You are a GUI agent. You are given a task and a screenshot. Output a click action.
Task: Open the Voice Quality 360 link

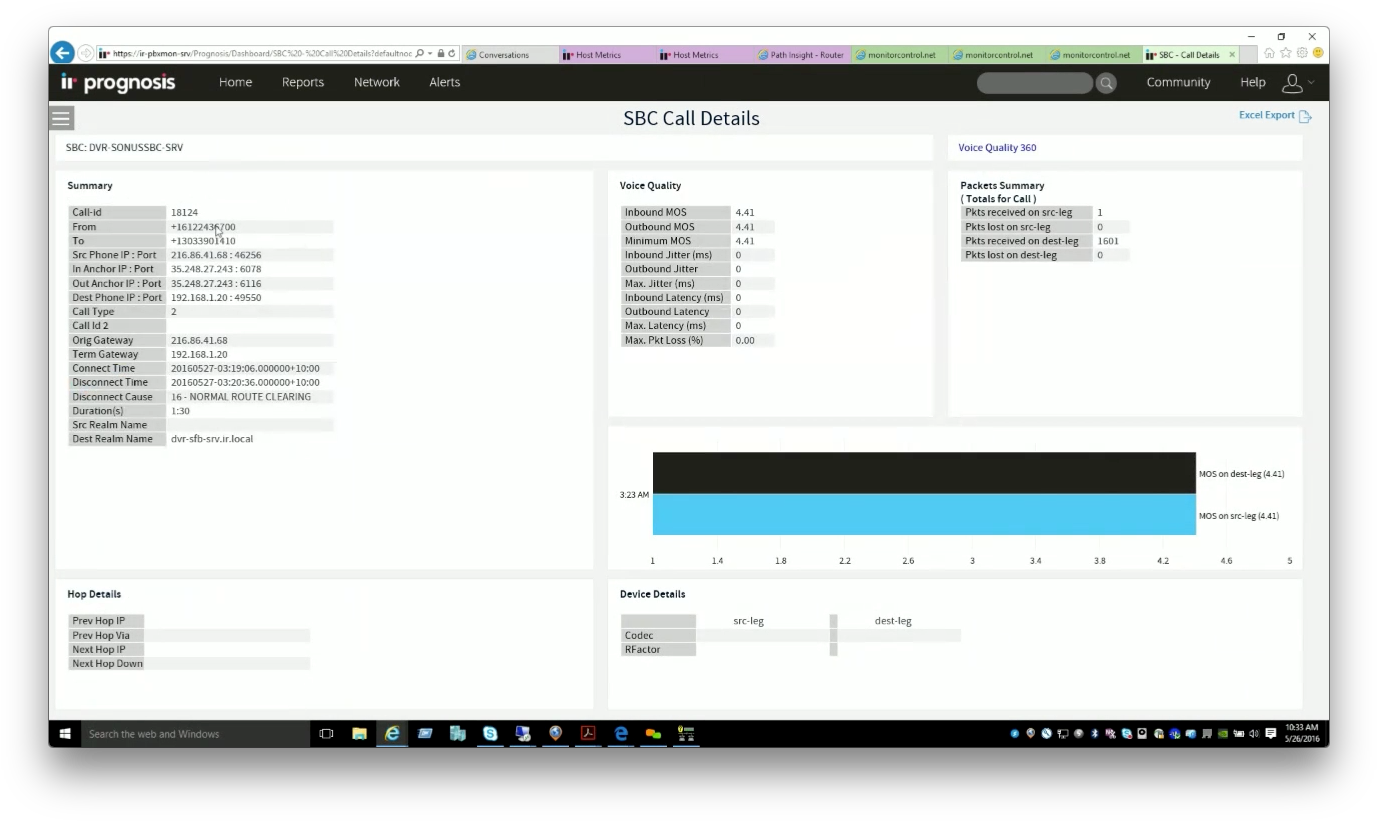point(997,148)
